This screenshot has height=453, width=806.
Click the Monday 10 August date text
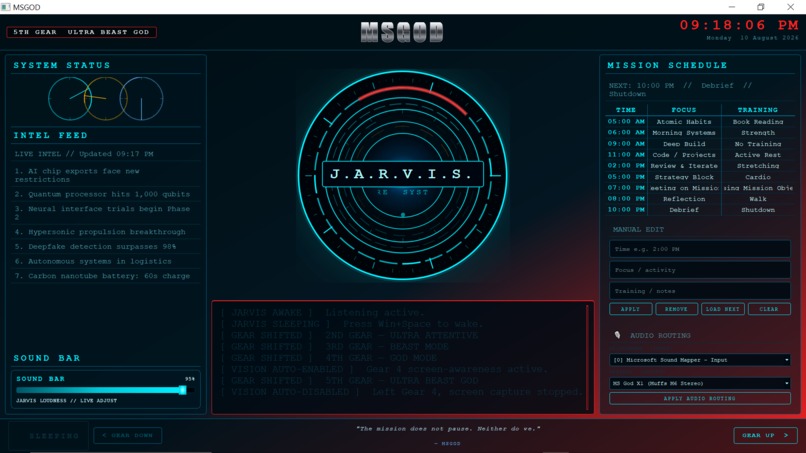753,38
